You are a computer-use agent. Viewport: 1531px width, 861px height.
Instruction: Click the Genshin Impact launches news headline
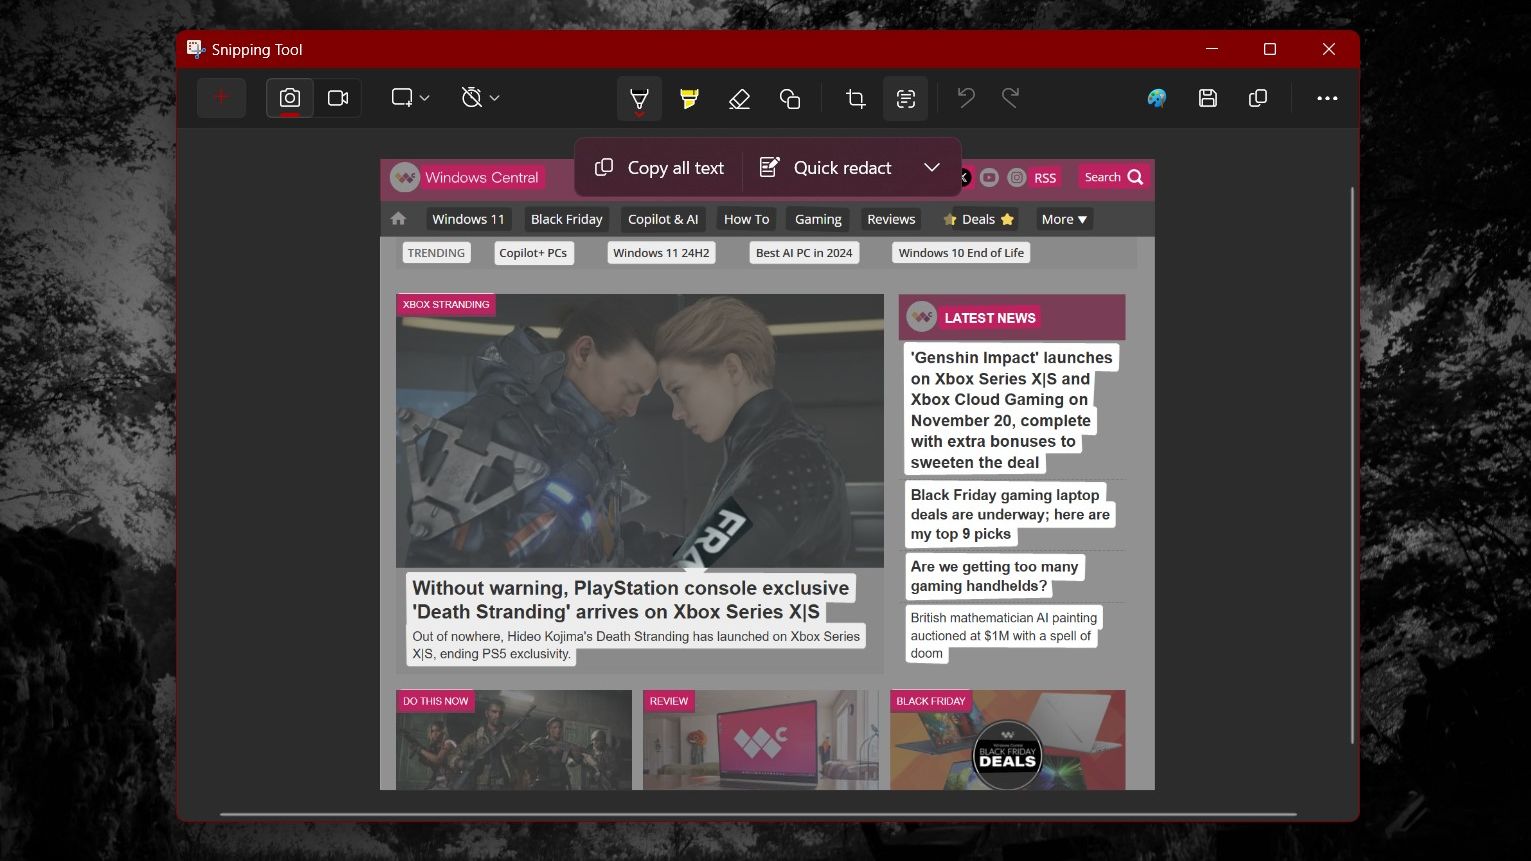click(x=1011, y=410)
